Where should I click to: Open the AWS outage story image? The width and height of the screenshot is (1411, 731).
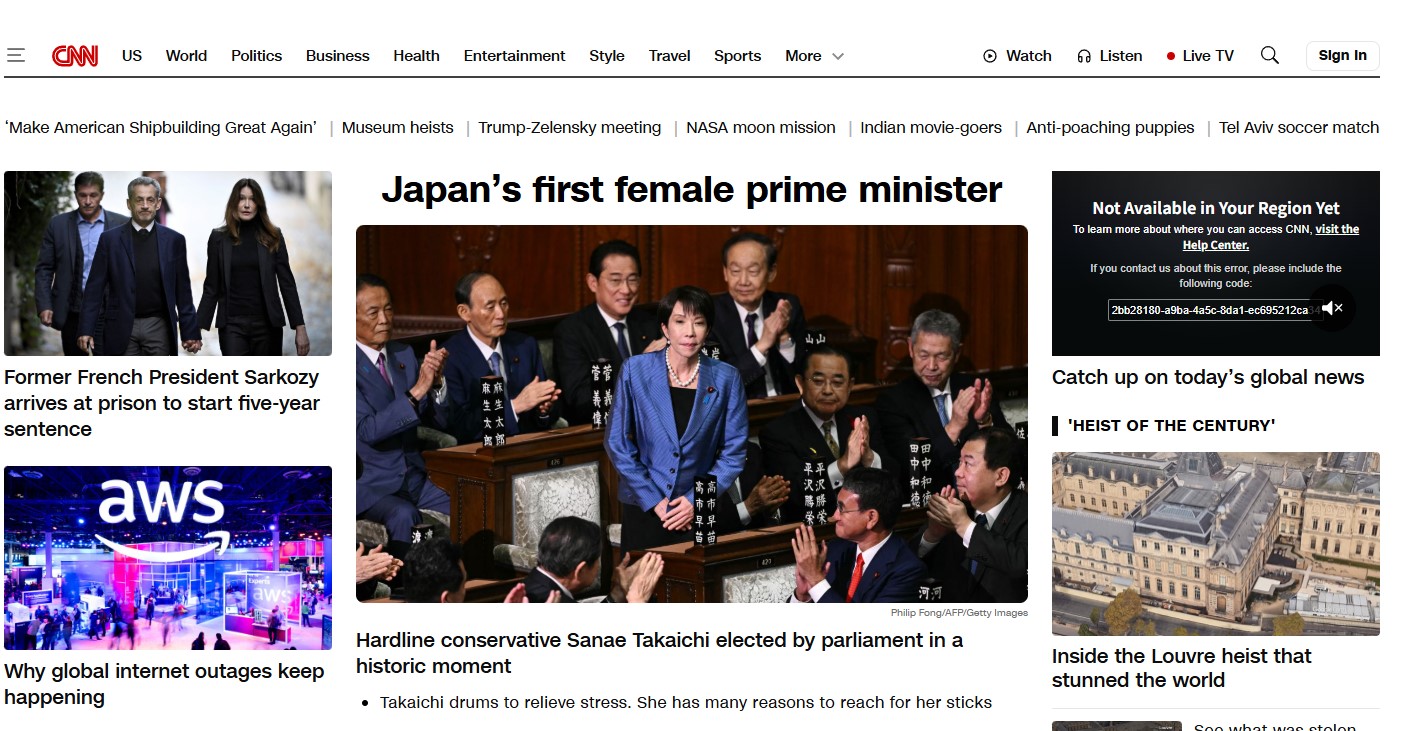168,558
